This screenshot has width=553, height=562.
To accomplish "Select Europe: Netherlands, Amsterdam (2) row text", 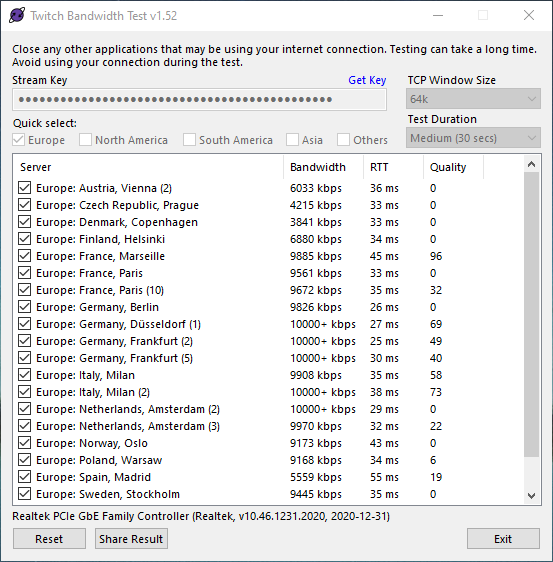I will pyautogui.click(x=128, y=409).
